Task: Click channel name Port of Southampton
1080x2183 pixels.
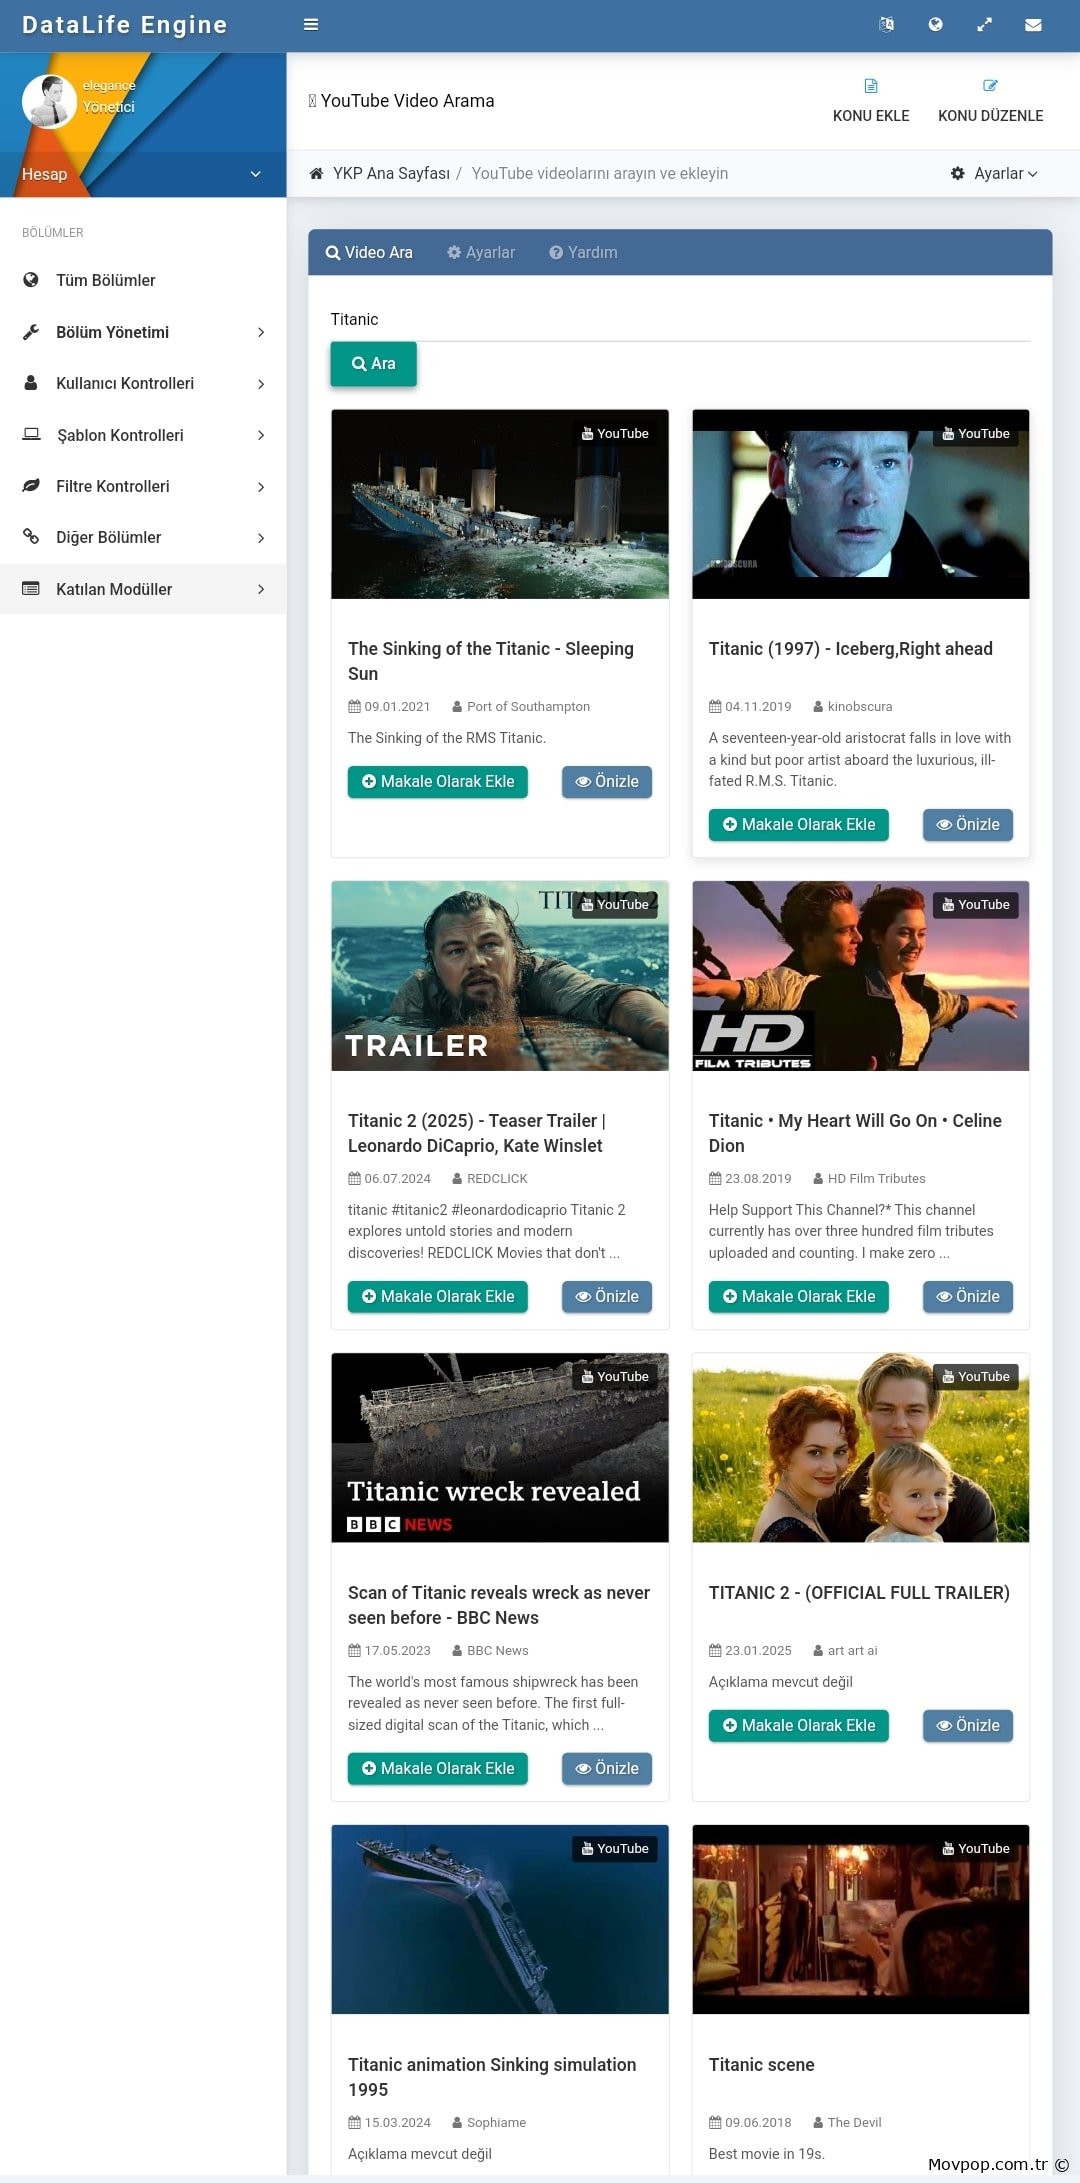Action: [528, 706]
